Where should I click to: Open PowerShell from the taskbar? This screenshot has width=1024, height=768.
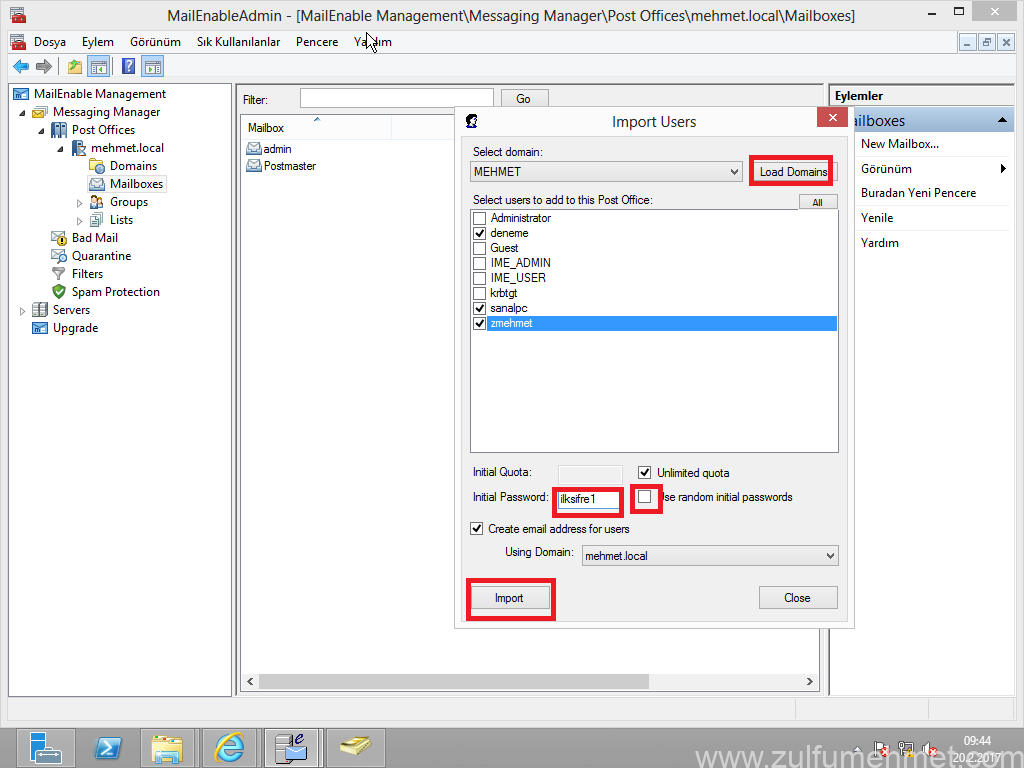108,747
